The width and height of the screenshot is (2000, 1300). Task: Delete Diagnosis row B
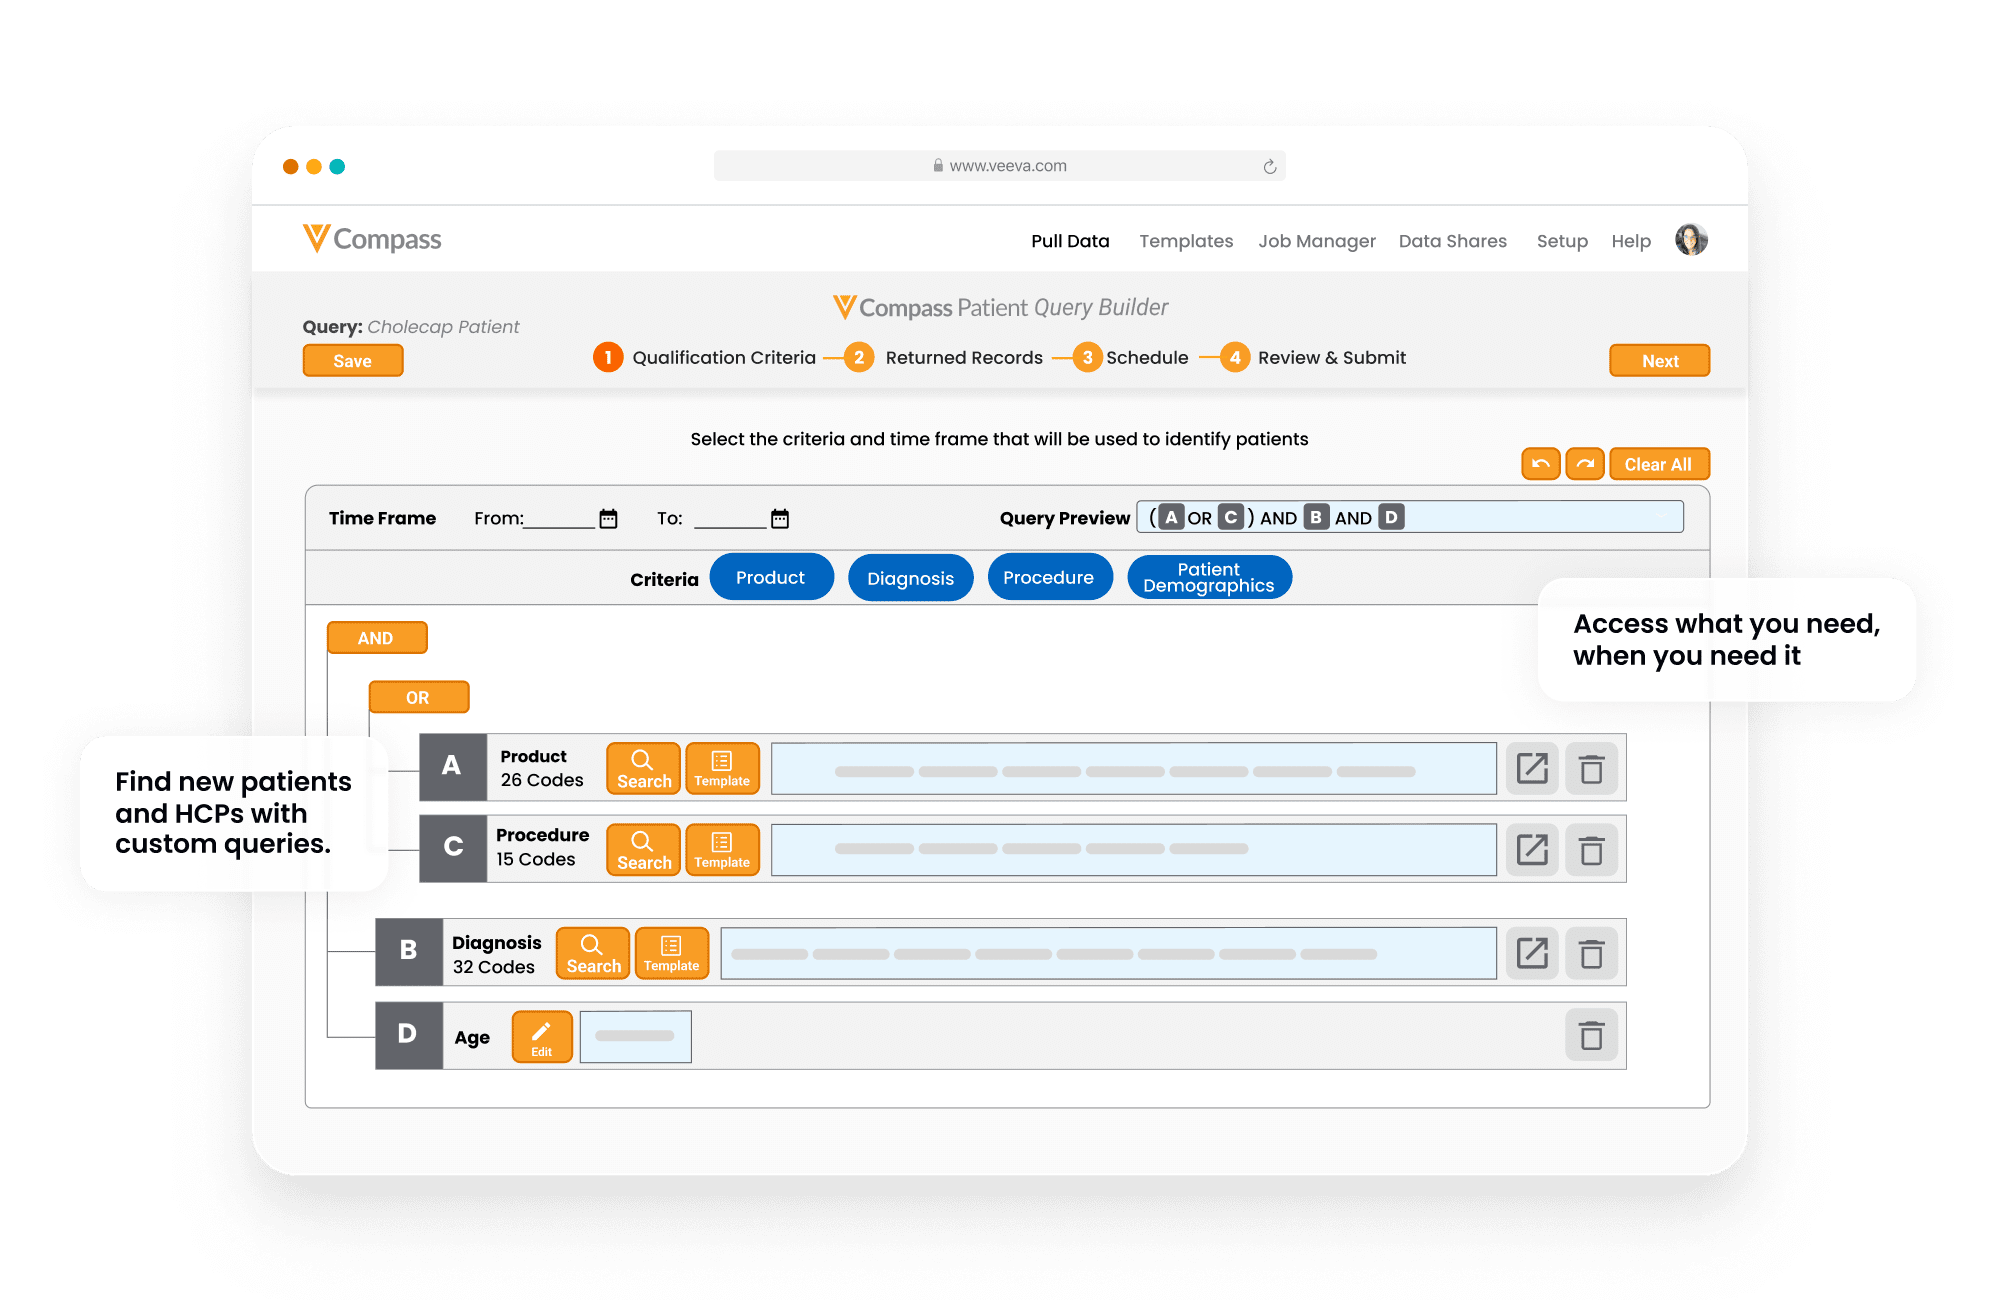pos(1591,953)
